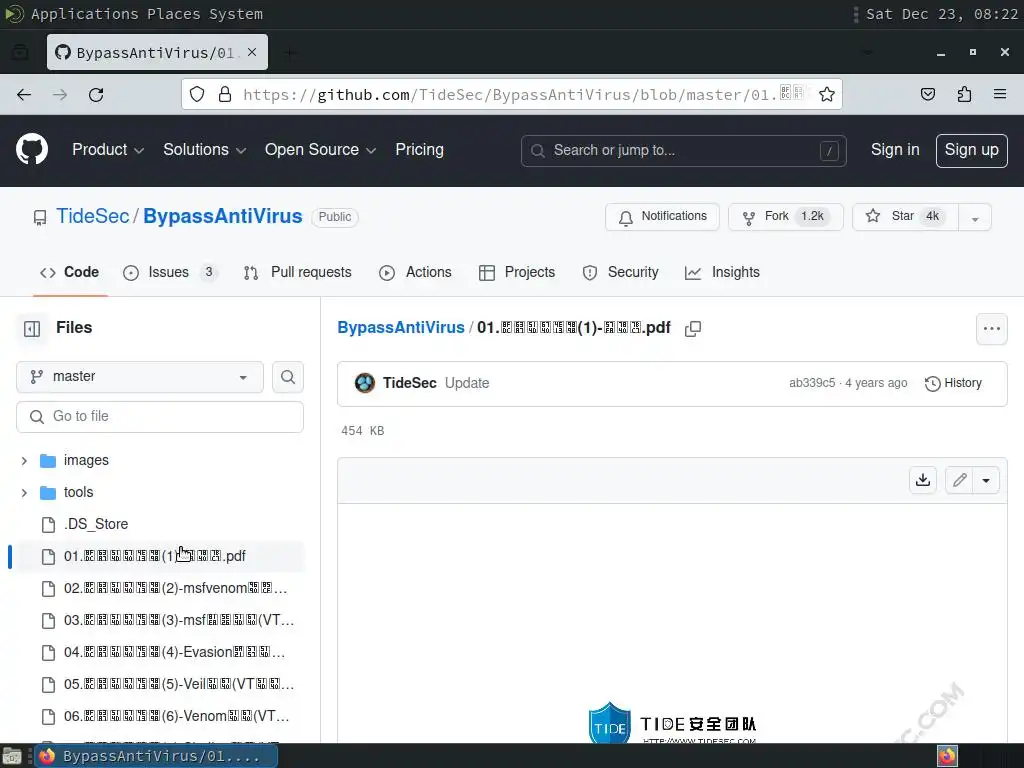The width and height of the screenshot is (1024, 768).
Task: Edit file pencil icon
Action: (x=959, y=481)
